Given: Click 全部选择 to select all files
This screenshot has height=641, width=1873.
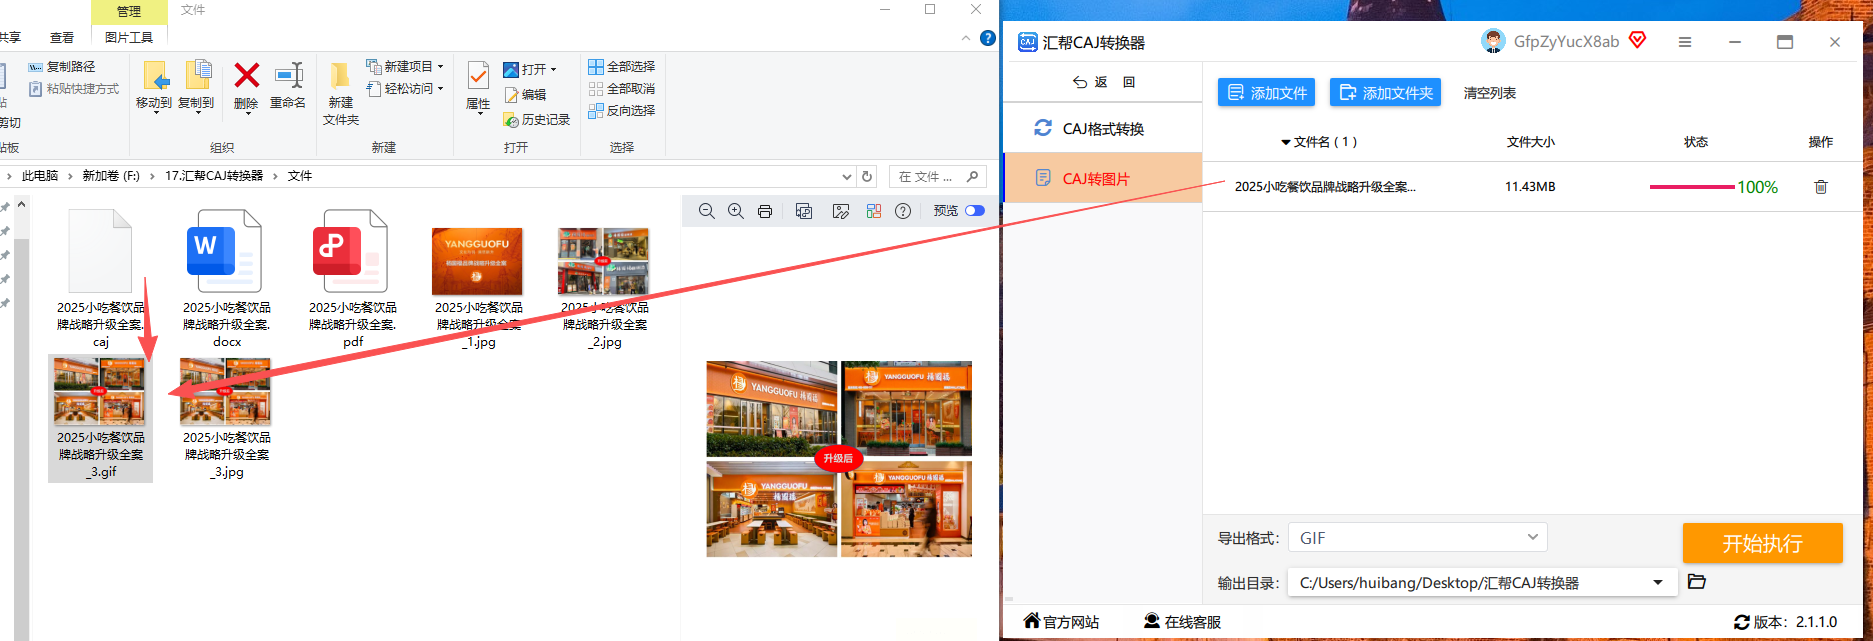Looking at the screenshot, I should (622, 67).
